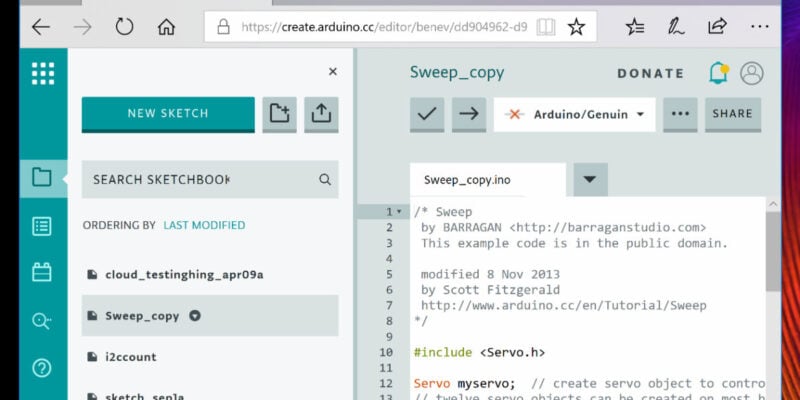This screenshot has width=800, height=400.
Task: Click the browser address bar URL
Action: [x=384, y=27]
